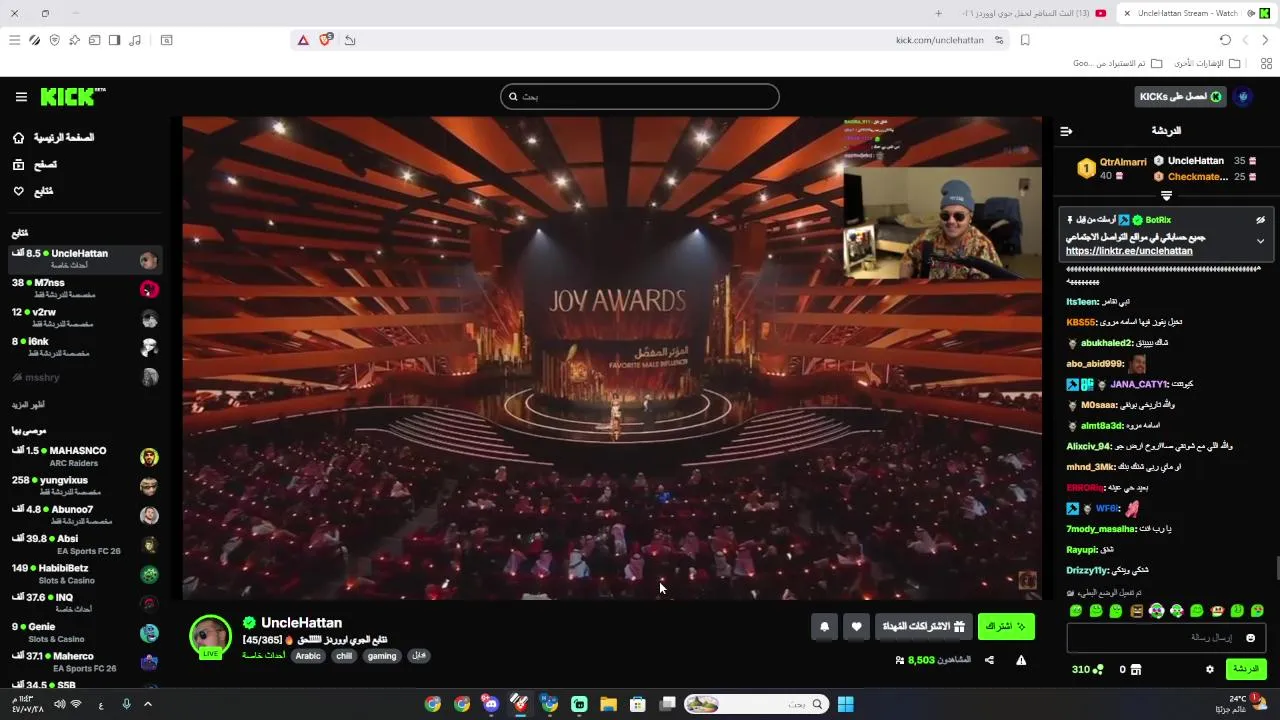This screenshot has width=1280, height=720.
Task: Open the chat settings gear
Action: coord(1210,669)
